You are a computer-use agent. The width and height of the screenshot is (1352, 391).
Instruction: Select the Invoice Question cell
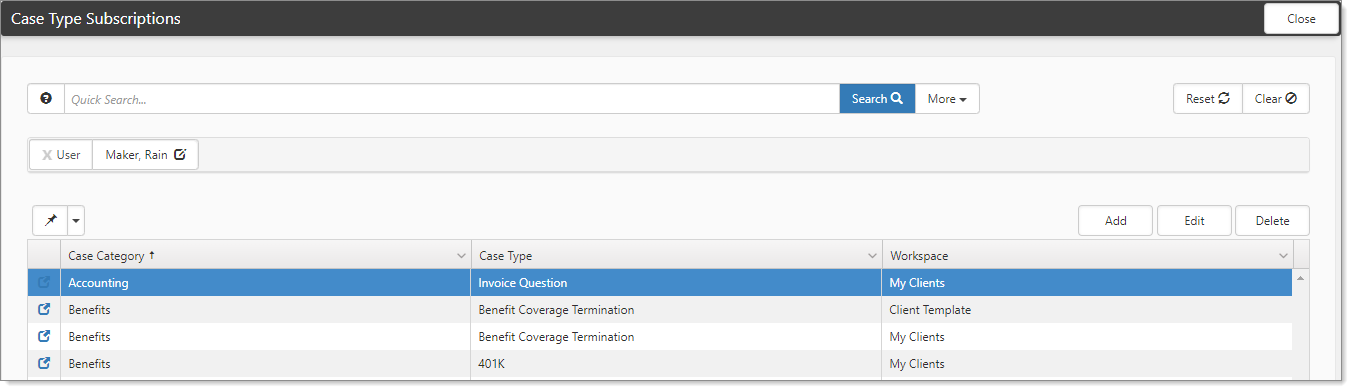pos(677,283)
